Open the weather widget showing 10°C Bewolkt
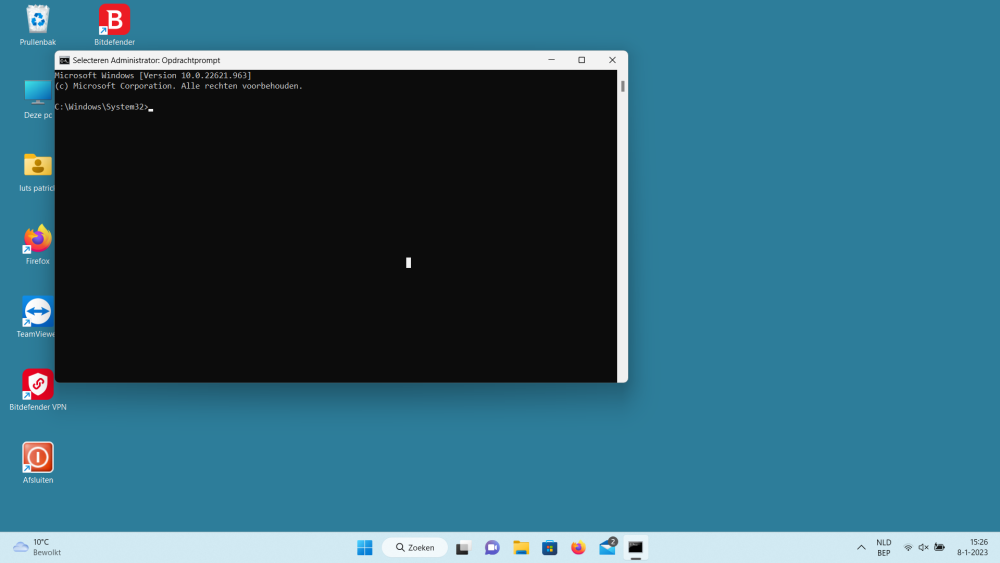The image size is (1000, 563). point(37,547)
